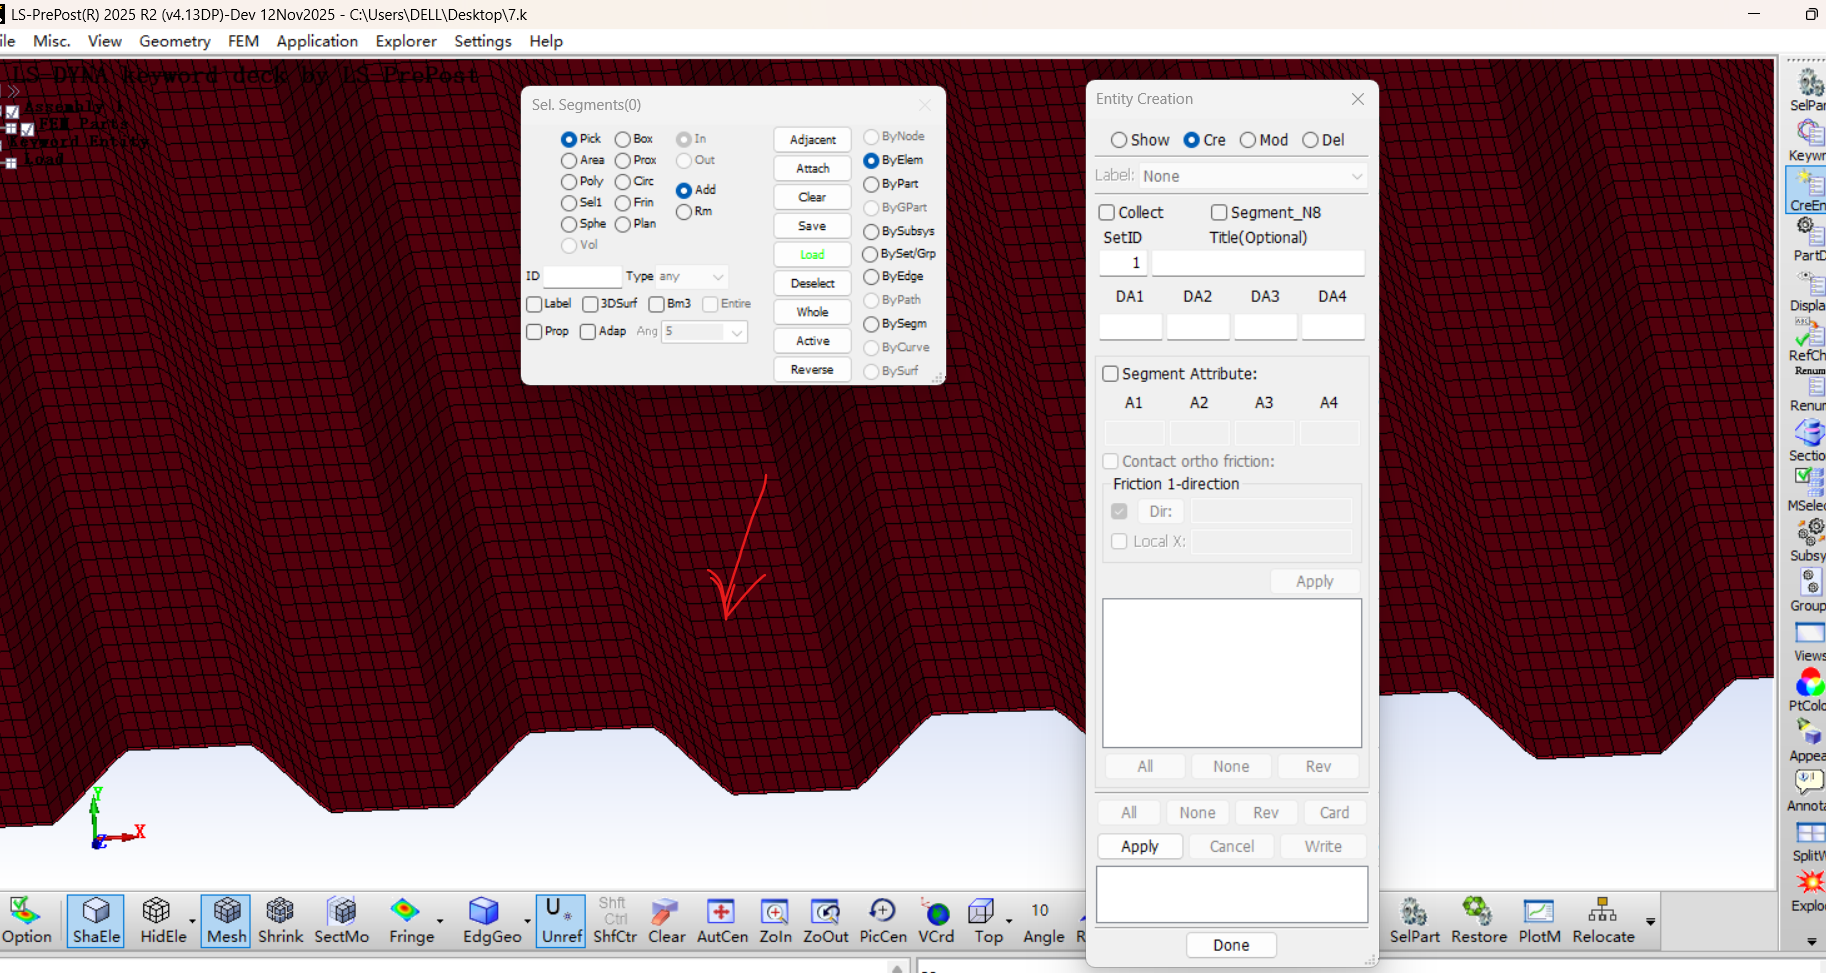Image resolution: width=1826 pixels, height=973 pixels.
Task: Enable the Collect checkbox
Action: [1107, 213]
